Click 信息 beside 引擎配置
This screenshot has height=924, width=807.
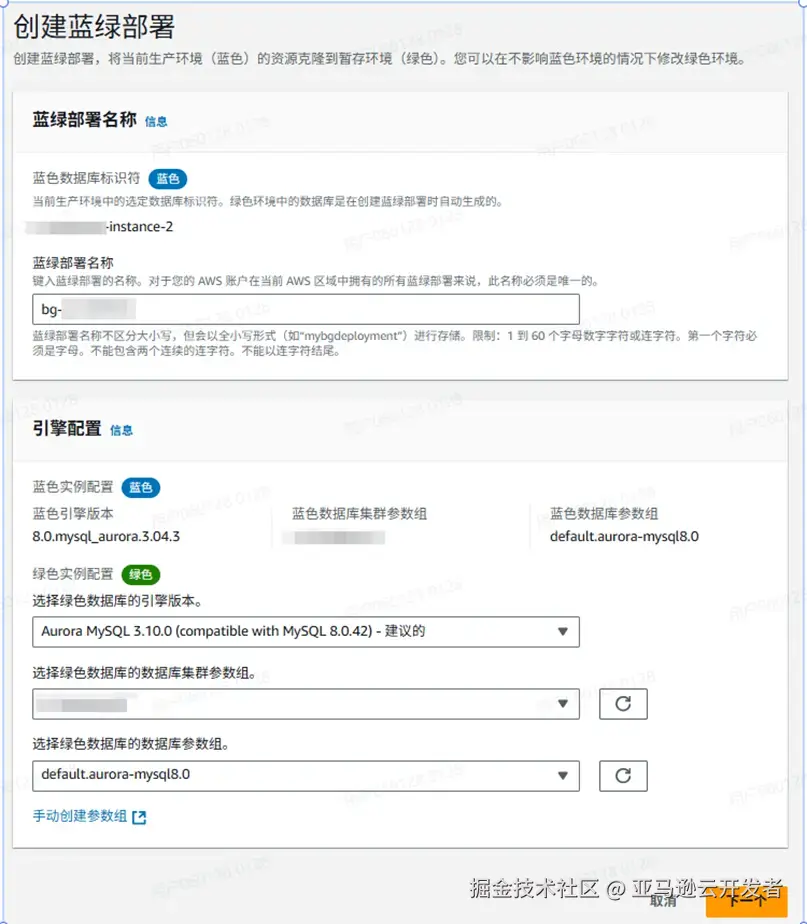122,431
